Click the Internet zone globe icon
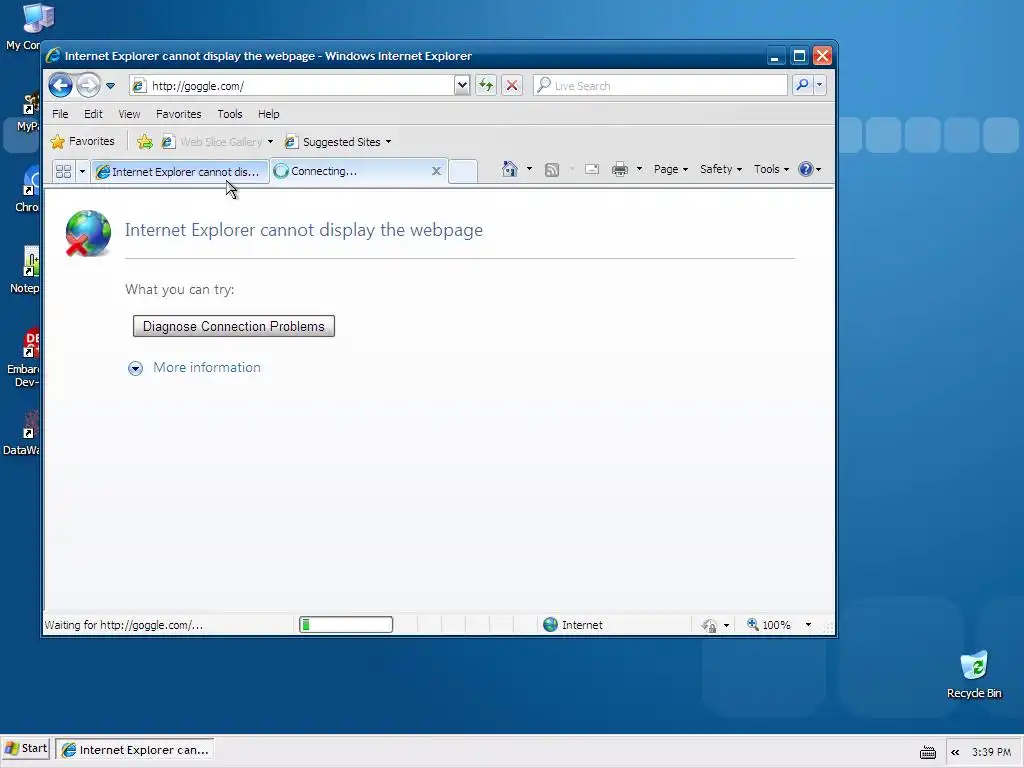1024x768 pixels. (551, 624)
